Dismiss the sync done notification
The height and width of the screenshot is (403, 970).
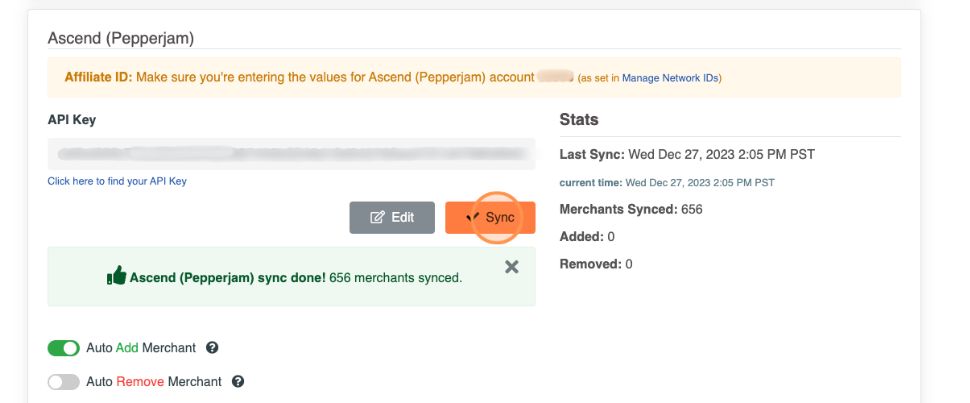tap(512, 267)
